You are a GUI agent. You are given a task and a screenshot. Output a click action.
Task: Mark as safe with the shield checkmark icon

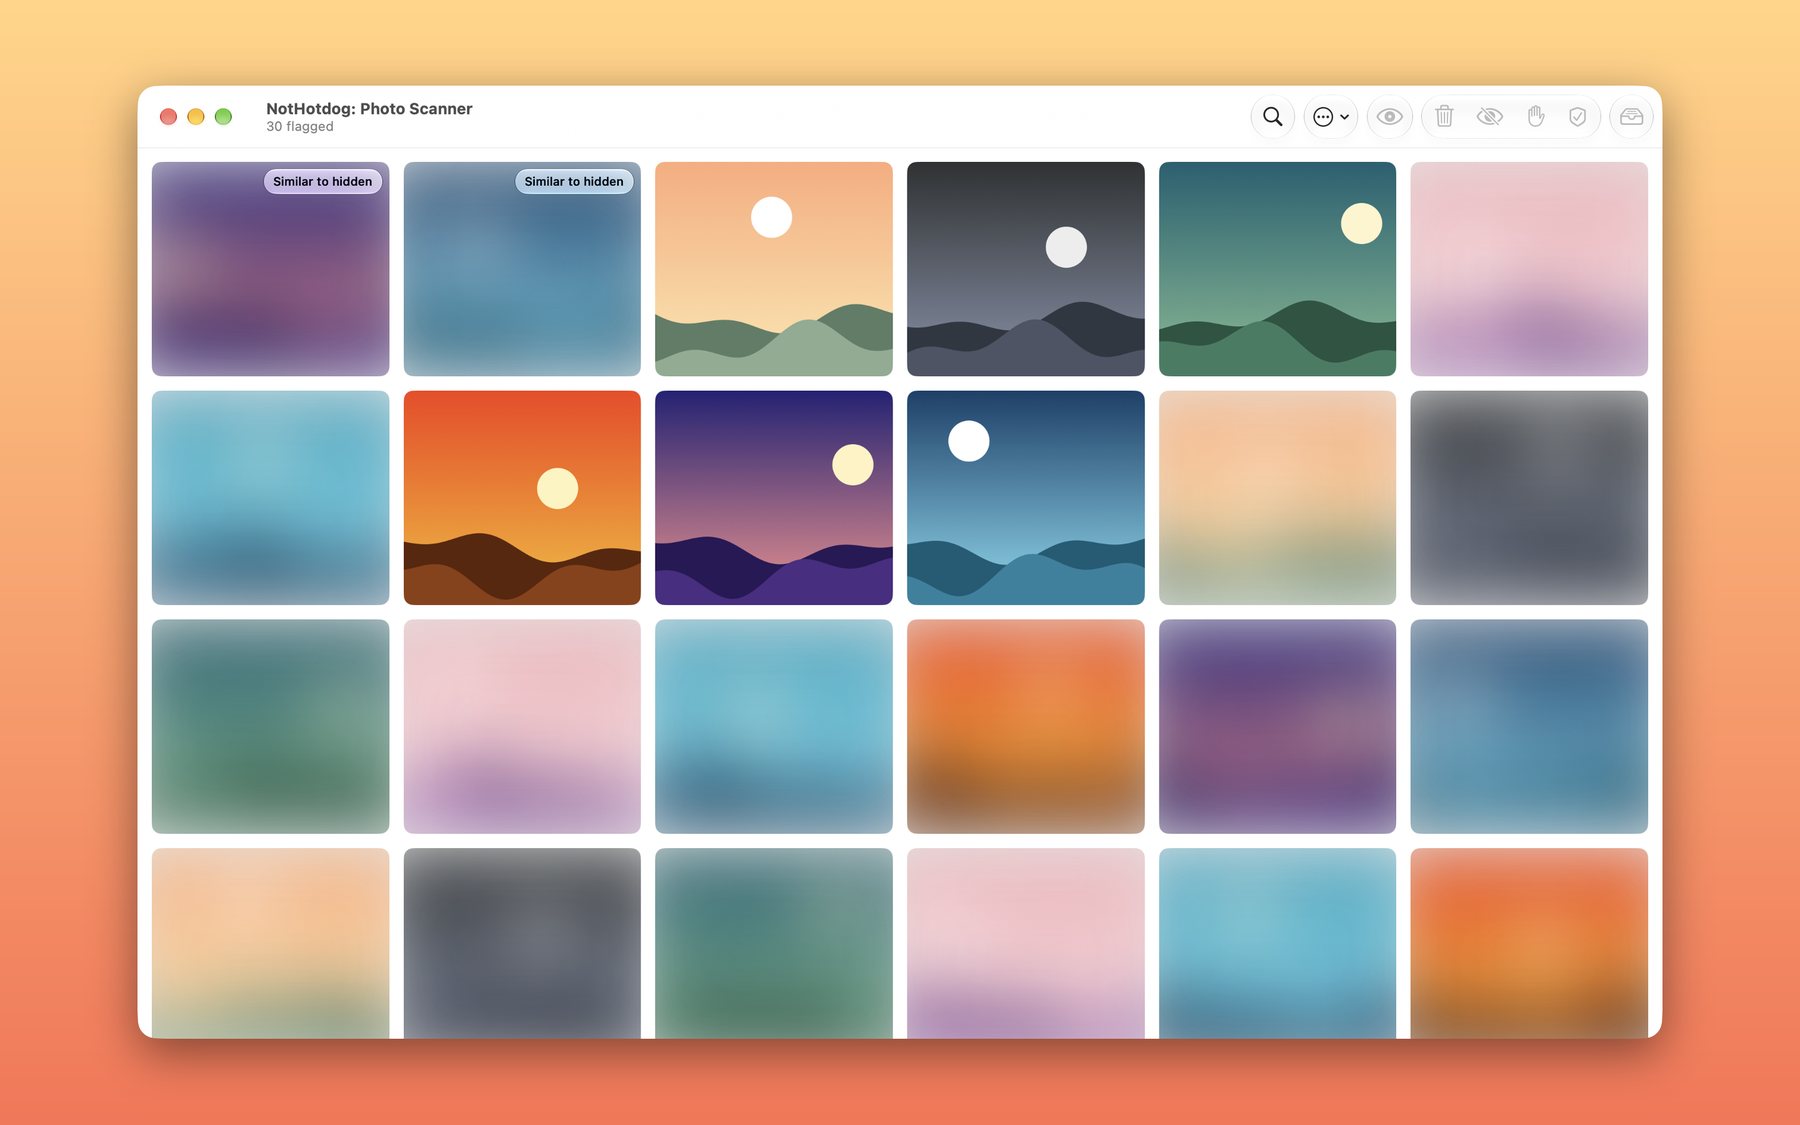pyautogui.click(x=1577, y=117)
